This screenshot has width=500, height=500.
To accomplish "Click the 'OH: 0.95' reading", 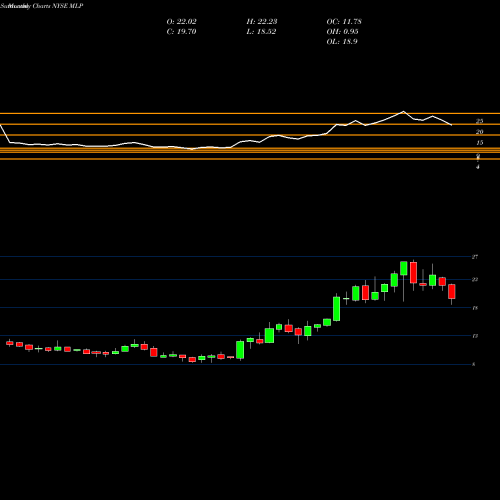I will (342, 32).
